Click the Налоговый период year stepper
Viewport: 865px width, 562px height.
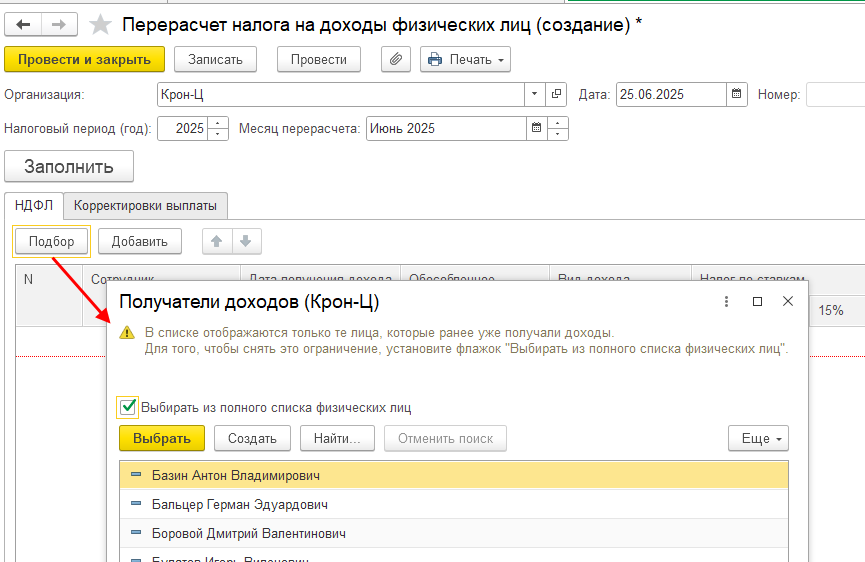(x=218, y=129)
